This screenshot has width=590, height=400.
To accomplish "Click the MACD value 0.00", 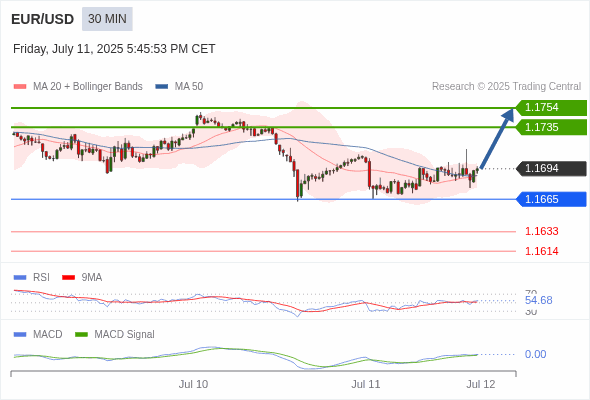I will (x=535, y=354).
